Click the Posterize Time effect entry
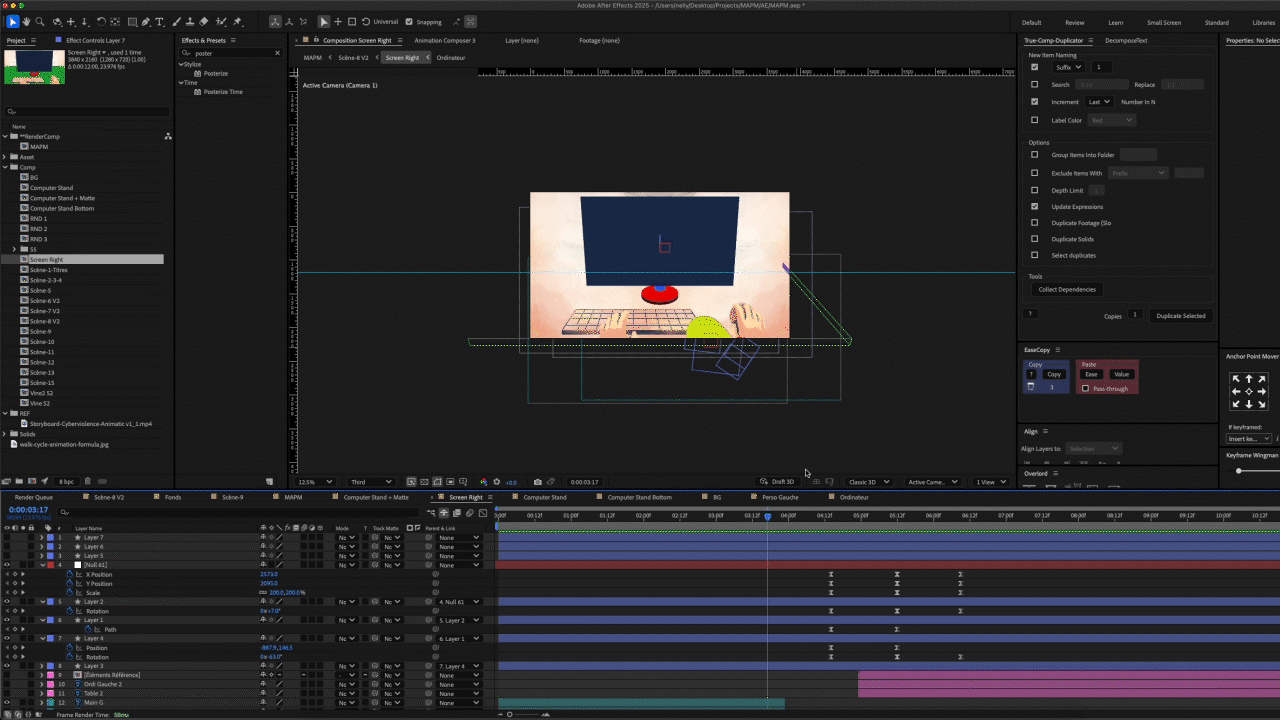The height and width of the screenshot is (720, 1280). click(x=223, y=92)
